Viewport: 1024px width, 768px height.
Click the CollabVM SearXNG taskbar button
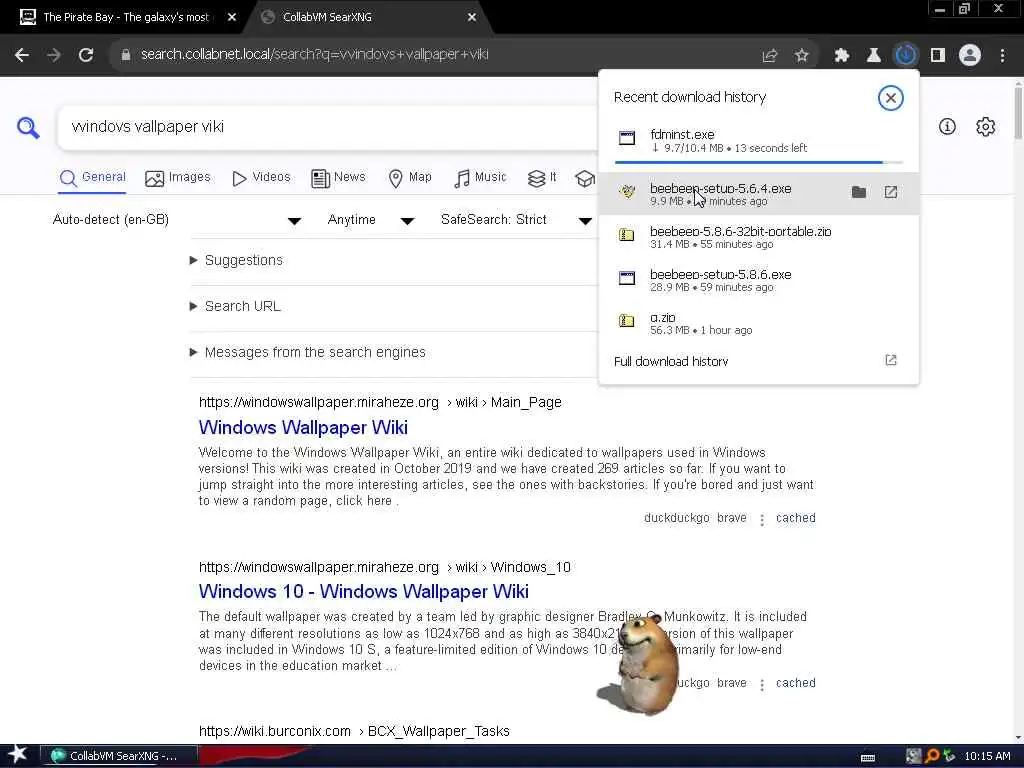tap(120, 756)
